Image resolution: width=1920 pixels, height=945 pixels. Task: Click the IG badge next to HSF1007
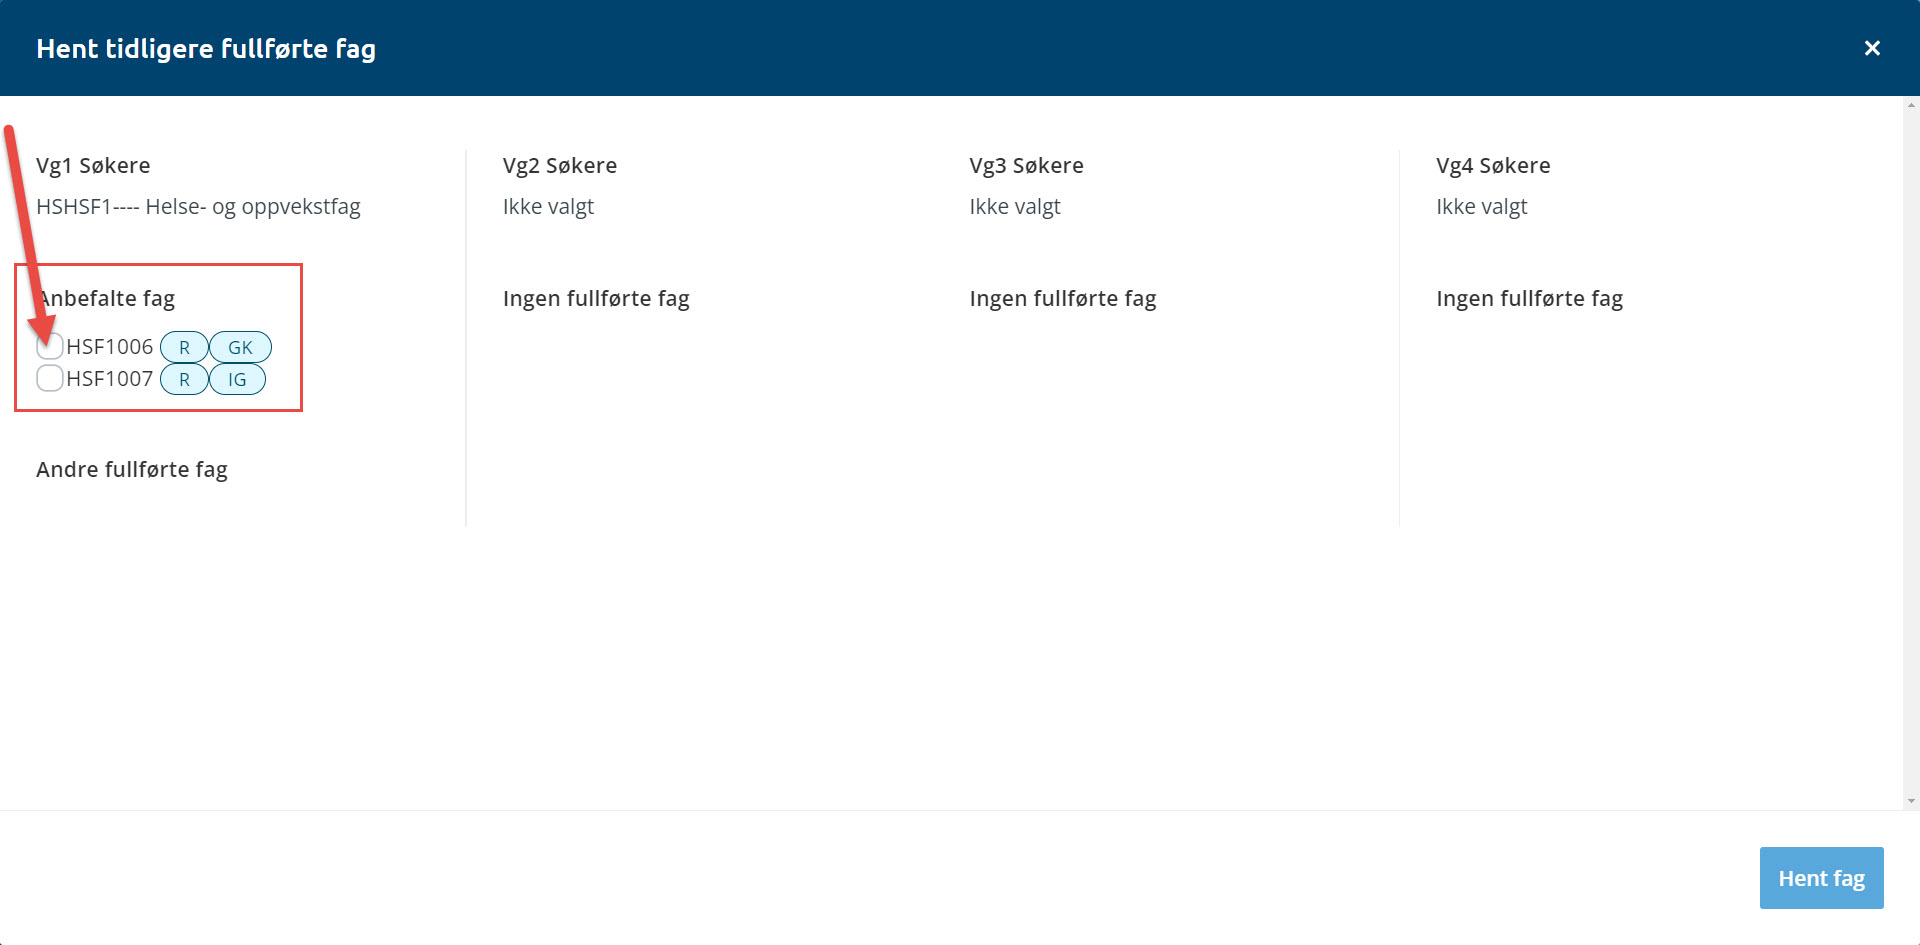237,379
